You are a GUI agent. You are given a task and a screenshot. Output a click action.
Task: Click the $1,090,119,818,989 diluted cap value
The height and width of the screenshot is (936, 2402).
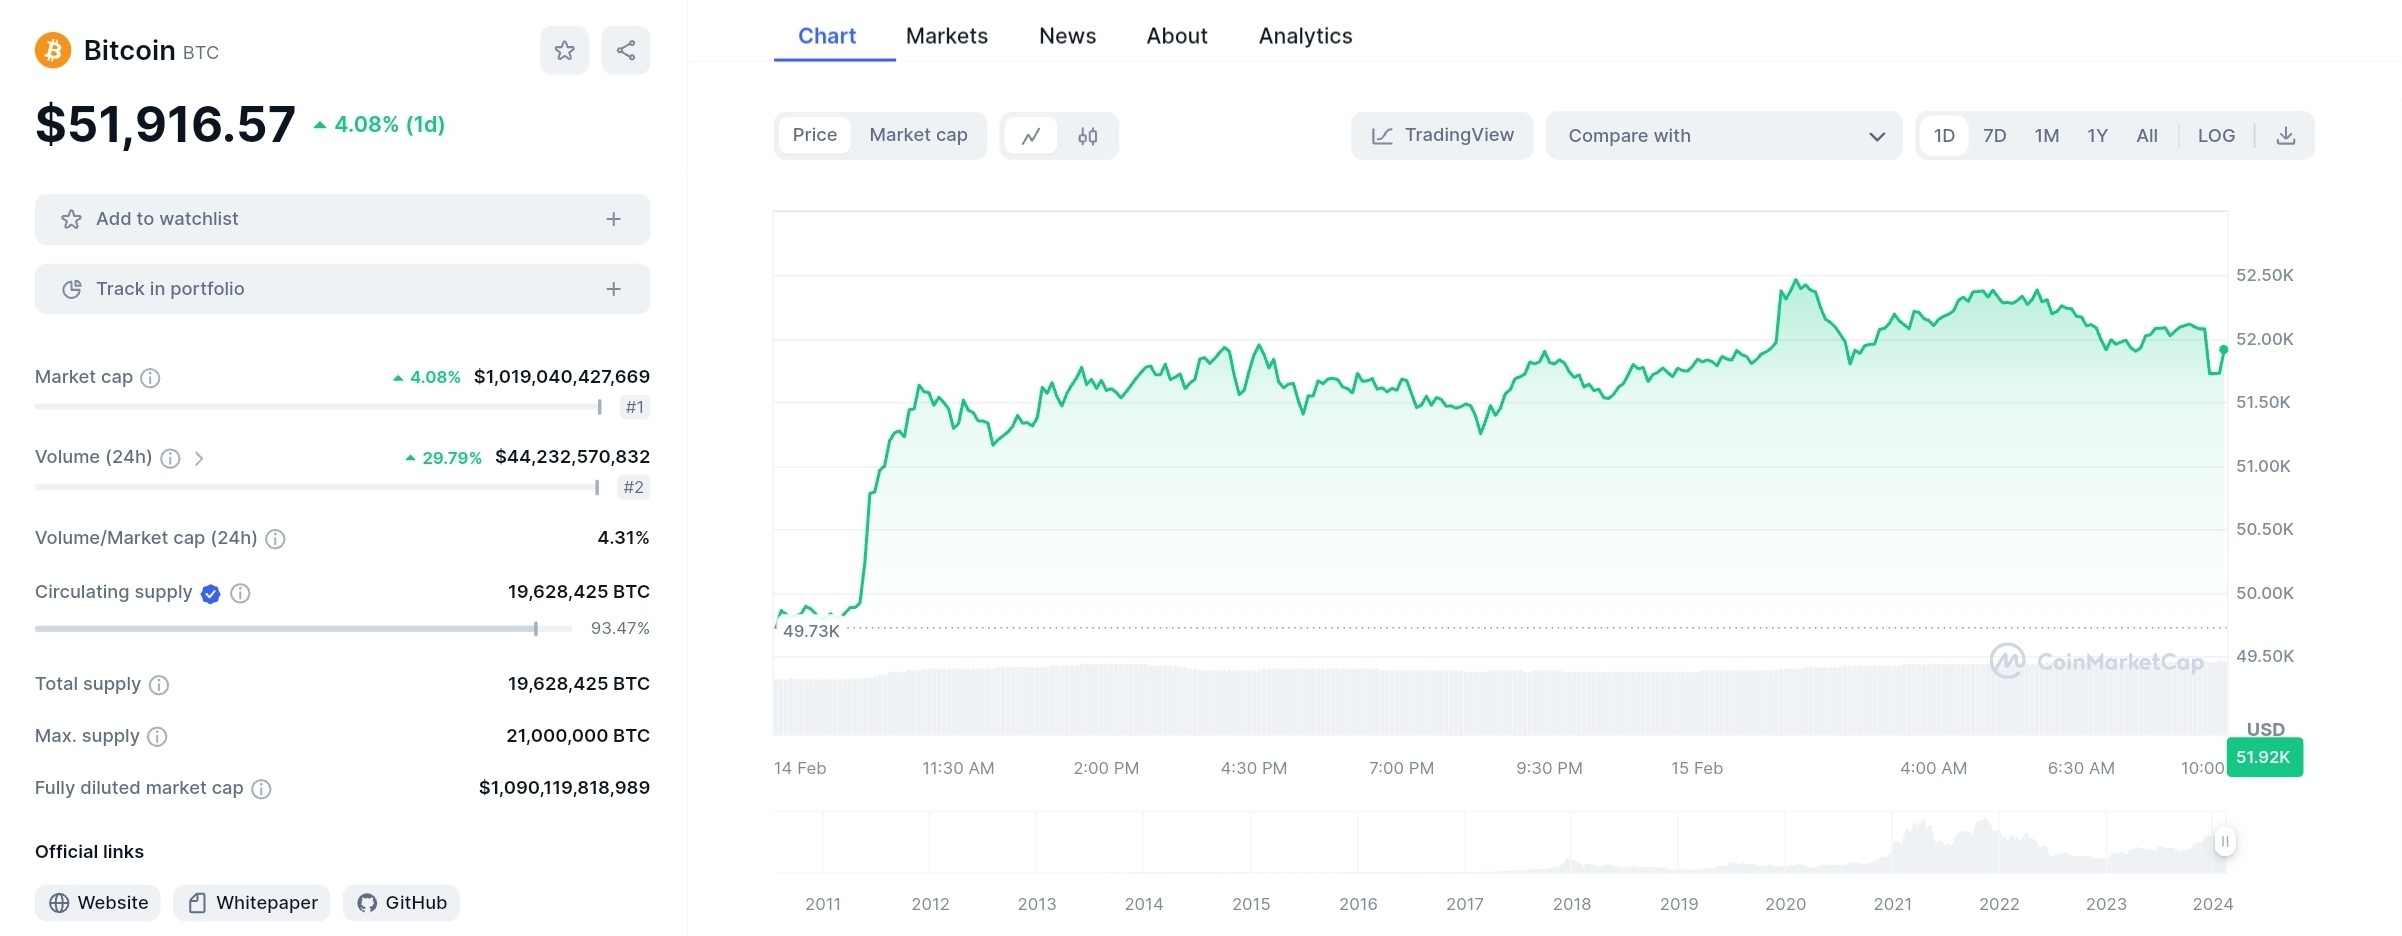point(564,788)
